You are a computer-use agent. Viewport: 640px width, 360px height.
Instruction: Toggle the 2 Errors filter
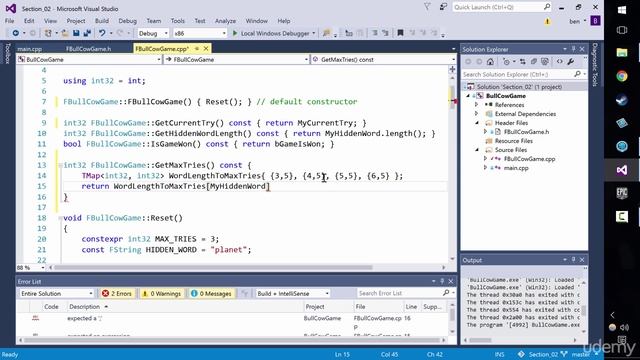pos(117,293)
